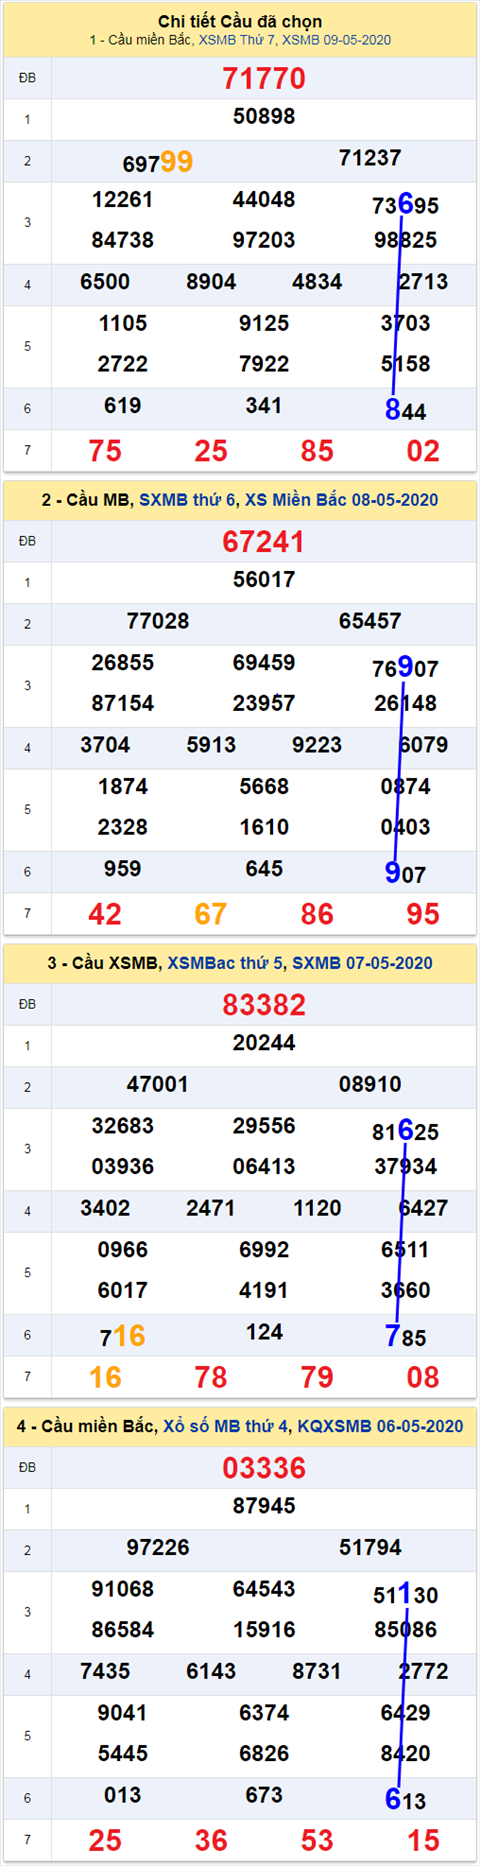Click fourth prize number 2471
The width and height of the screenshot is (480, 1866).
click(211, 1208)
